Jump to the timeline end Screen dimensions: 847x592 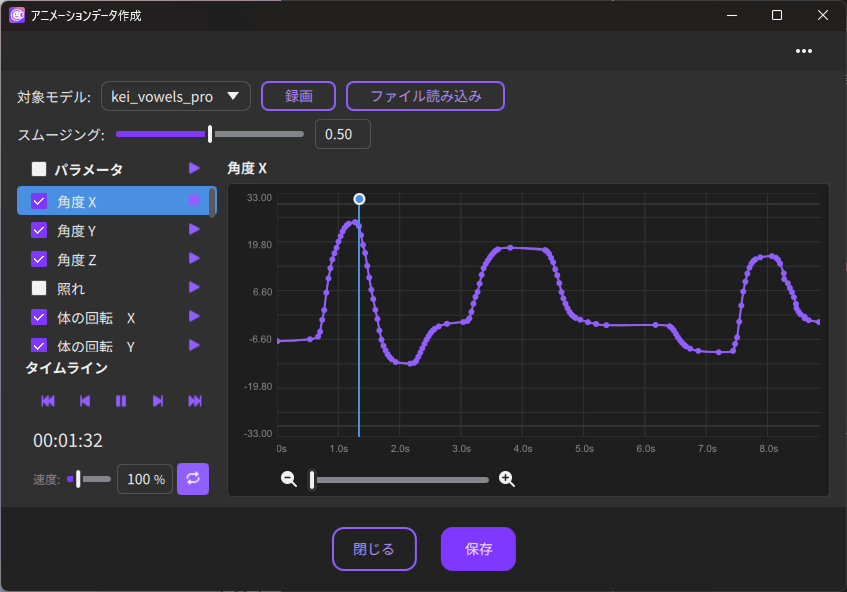click(195, 401)
